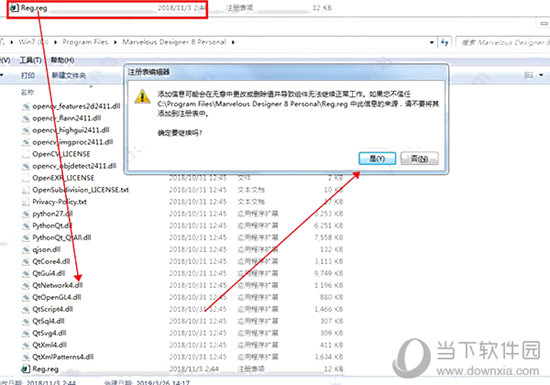
Task: Click 注册表编辑器 dialog title bar
Action: [x=286, y=72]
